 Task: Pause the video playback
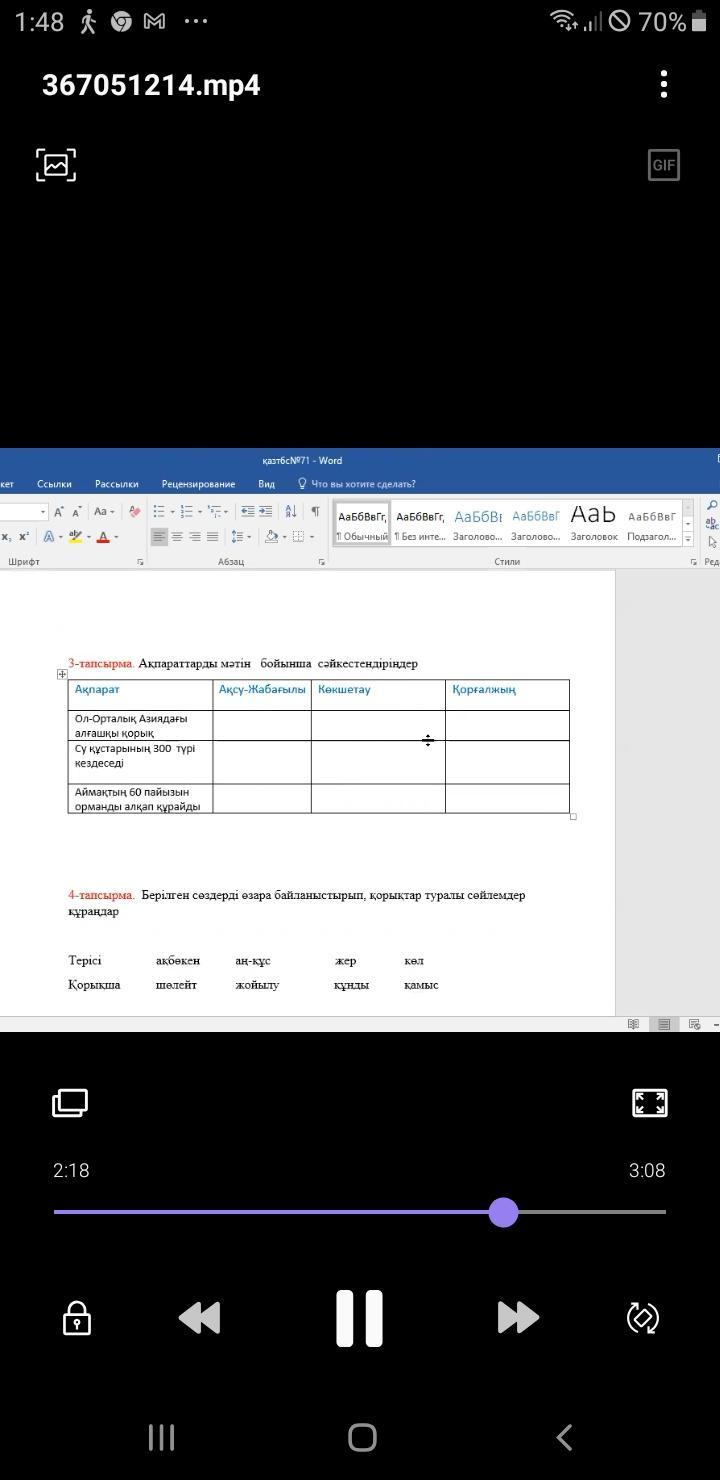tap(360, 1318)
